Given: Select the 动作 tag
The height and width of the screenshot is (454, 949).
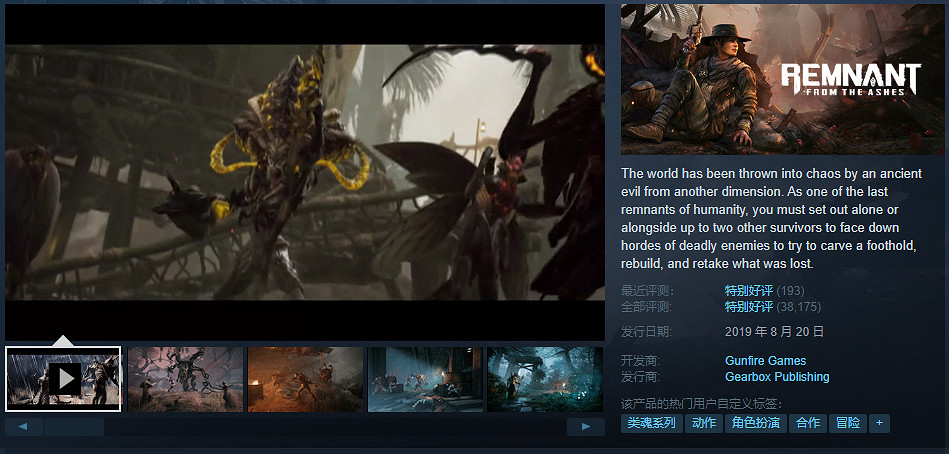Looking at the screenshot, I should 704,423.
